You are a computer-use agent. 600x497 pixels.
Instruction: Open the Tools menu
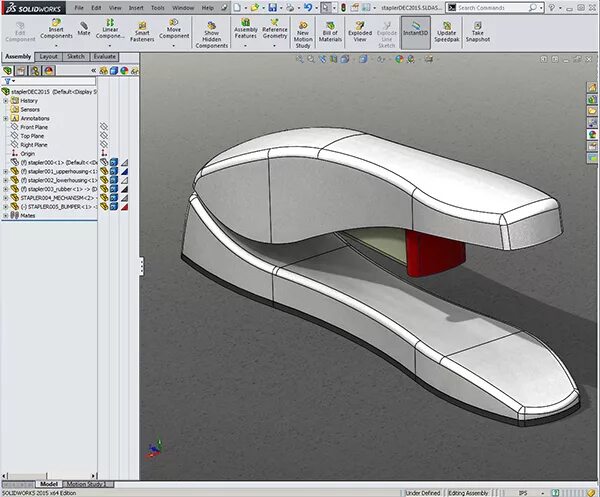pos(158,8)
